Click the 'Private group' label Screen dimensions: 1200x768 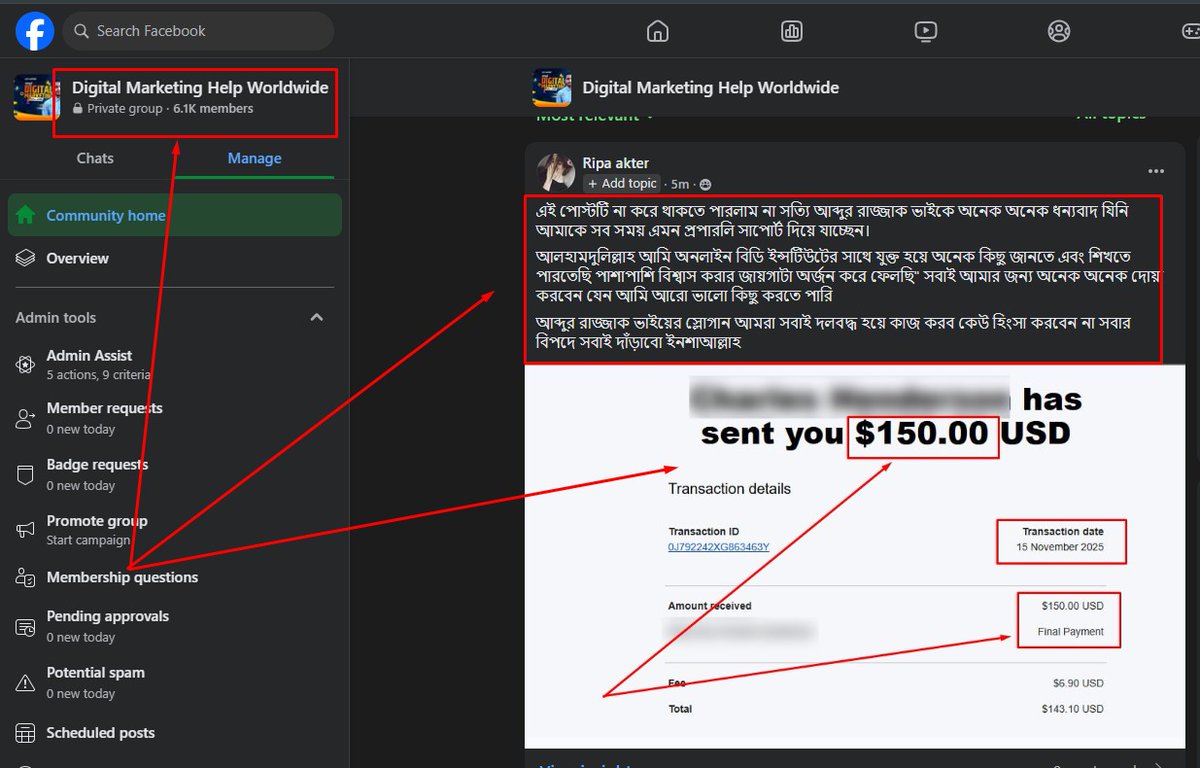point(124,109)
